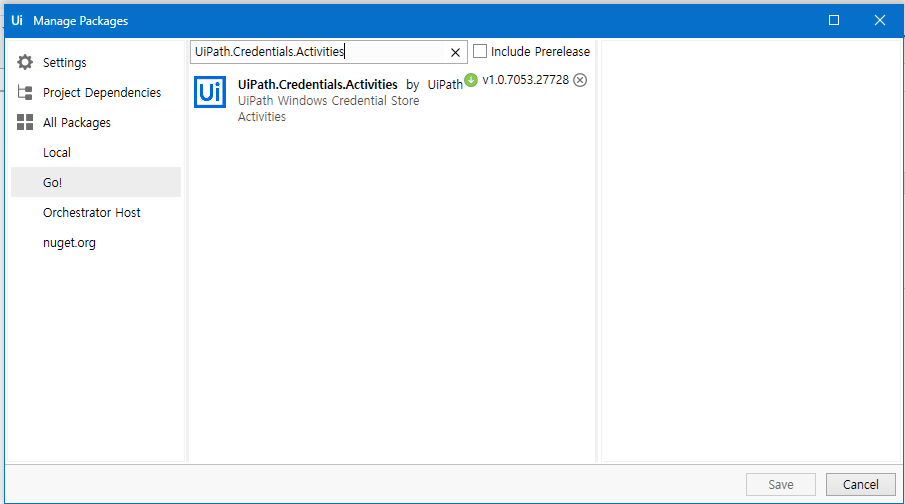
Task: Select the Go! package source
Action: (x=96, y=182)
